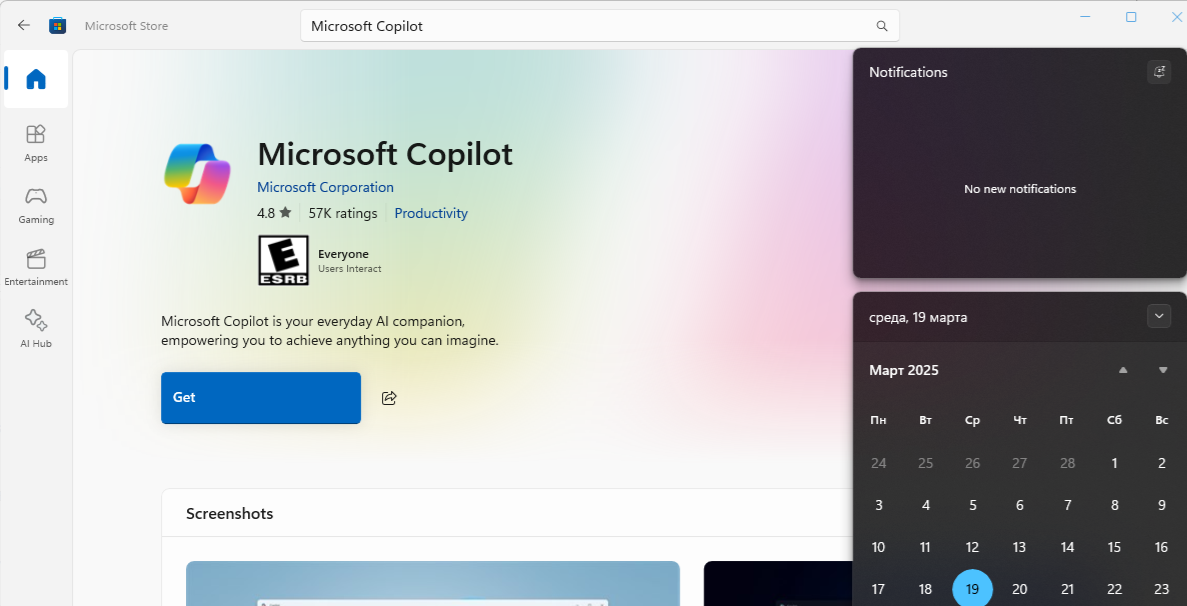Image resolution: width=1187 pixels, height=606 pixels.
Task: Collapse the calendar with the chevron button
Action: tap(1158, 316)
